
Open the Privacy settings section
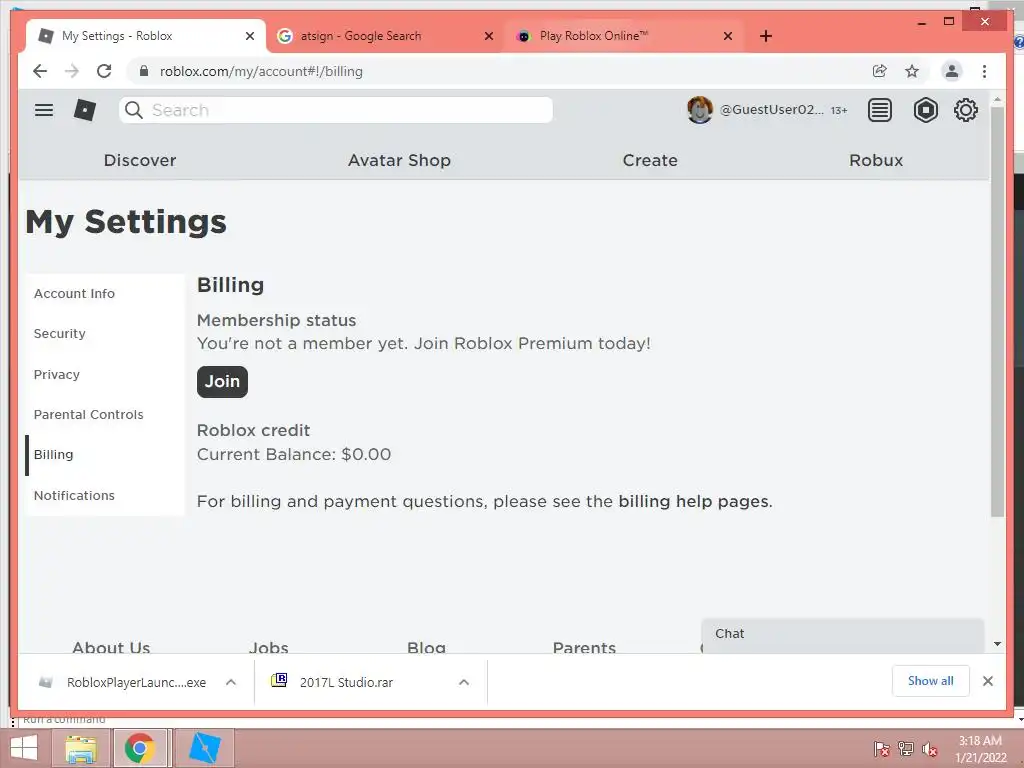104,374
